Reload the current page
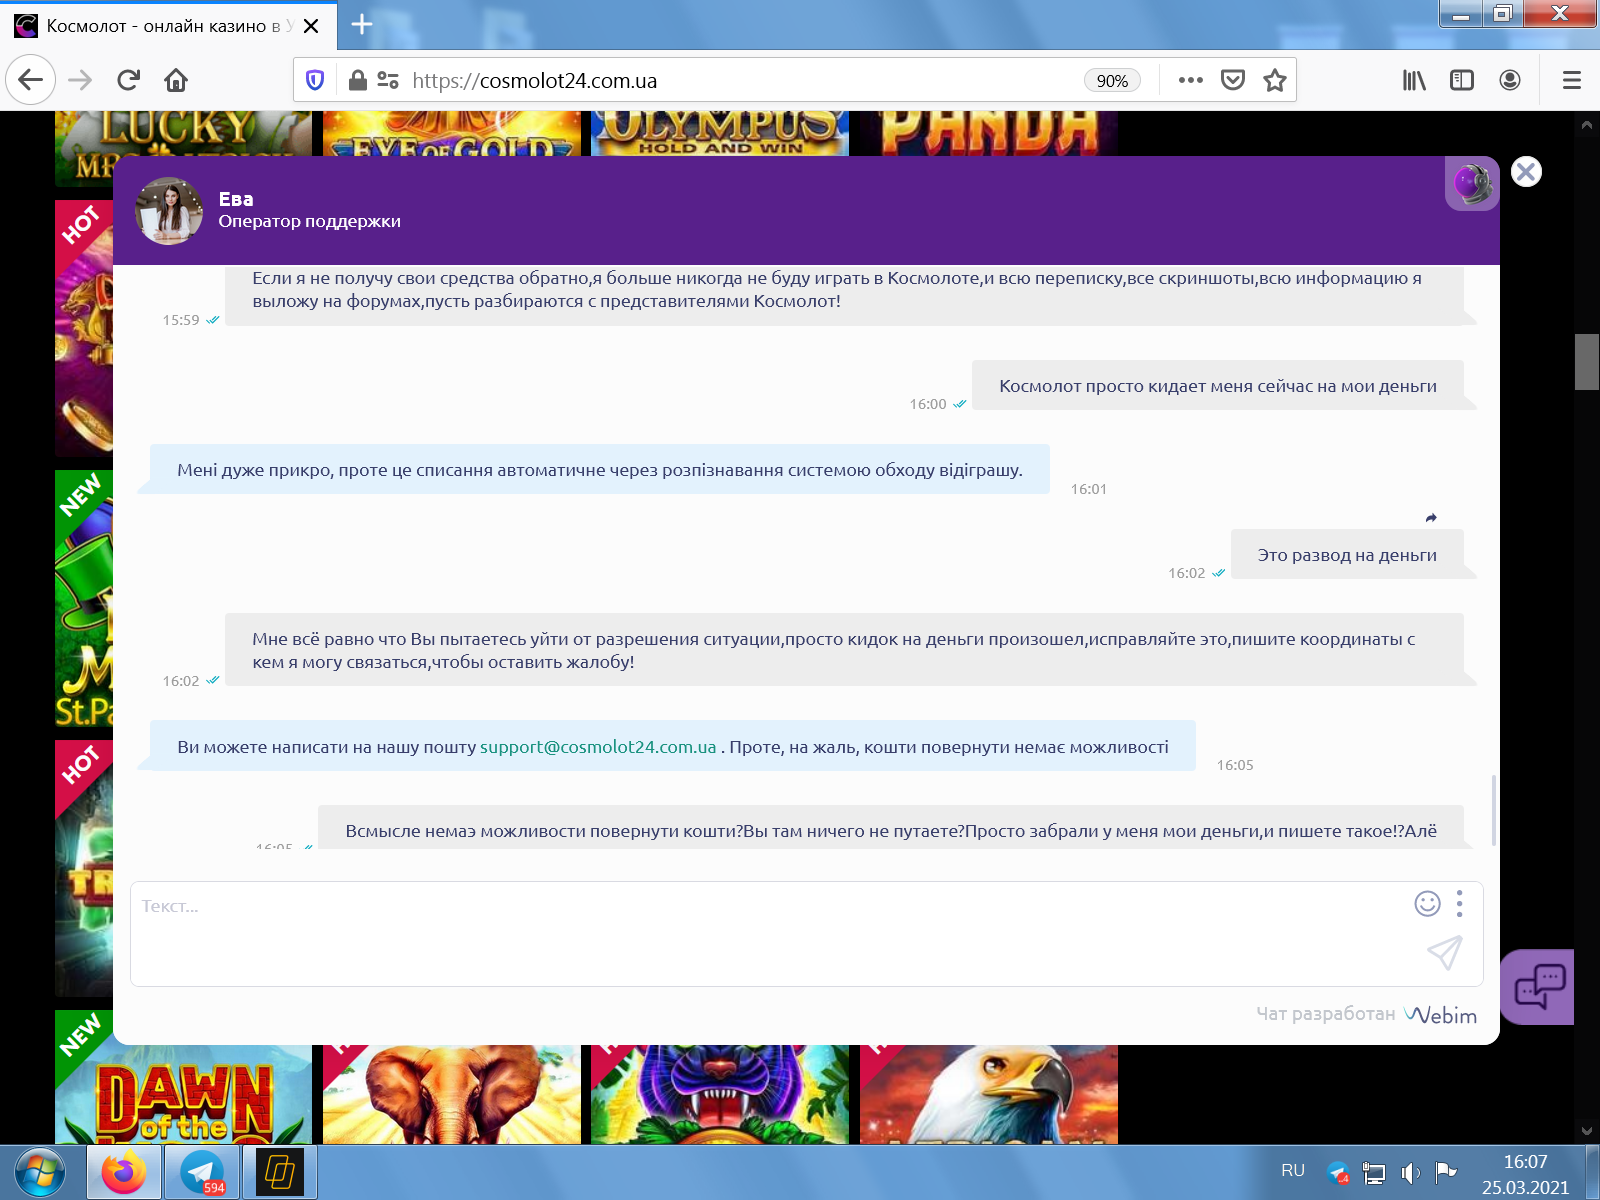1600x1200 pixels. [128, 80]
